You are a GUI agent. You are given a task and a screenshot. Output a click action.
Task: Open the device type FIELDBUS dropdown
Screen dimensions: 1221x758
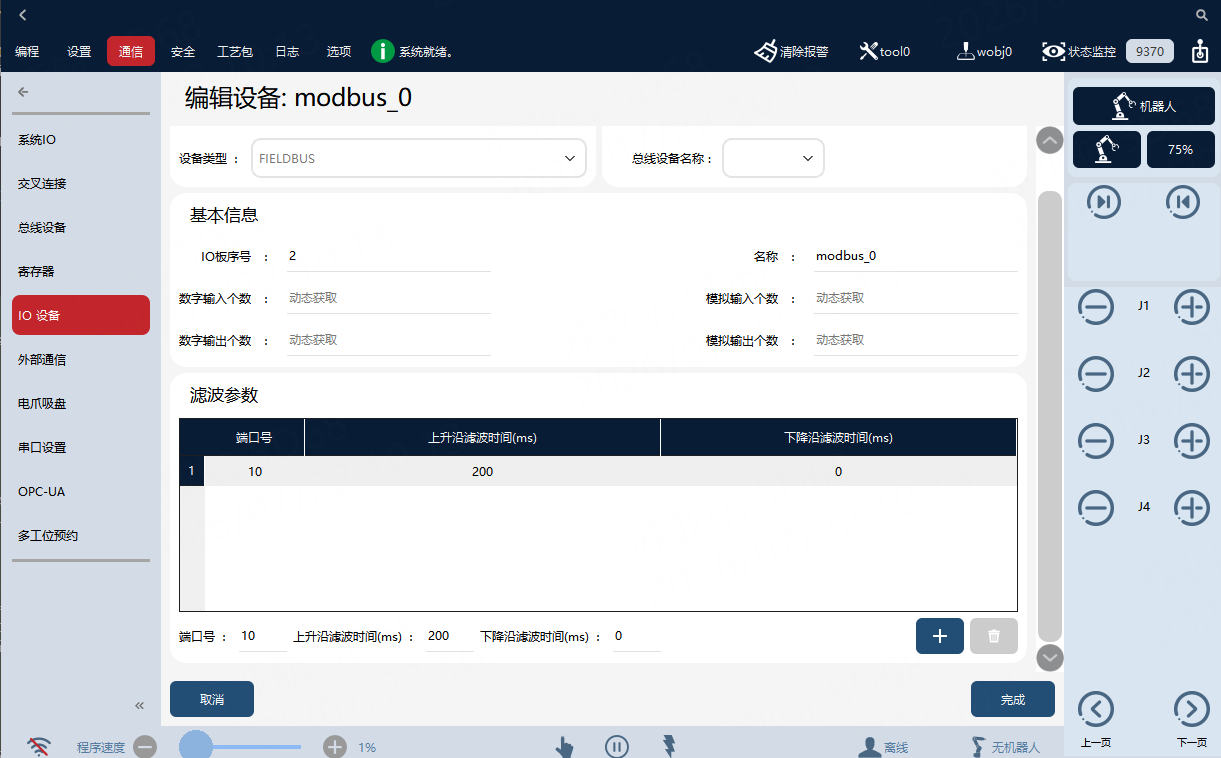coord(419,158)
